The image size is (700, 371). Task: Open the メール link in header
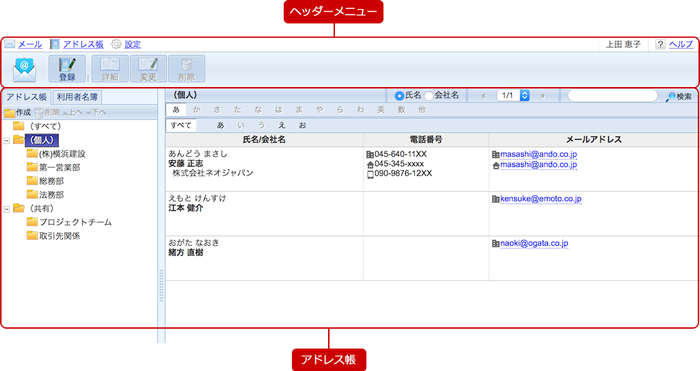coord(30,44)
